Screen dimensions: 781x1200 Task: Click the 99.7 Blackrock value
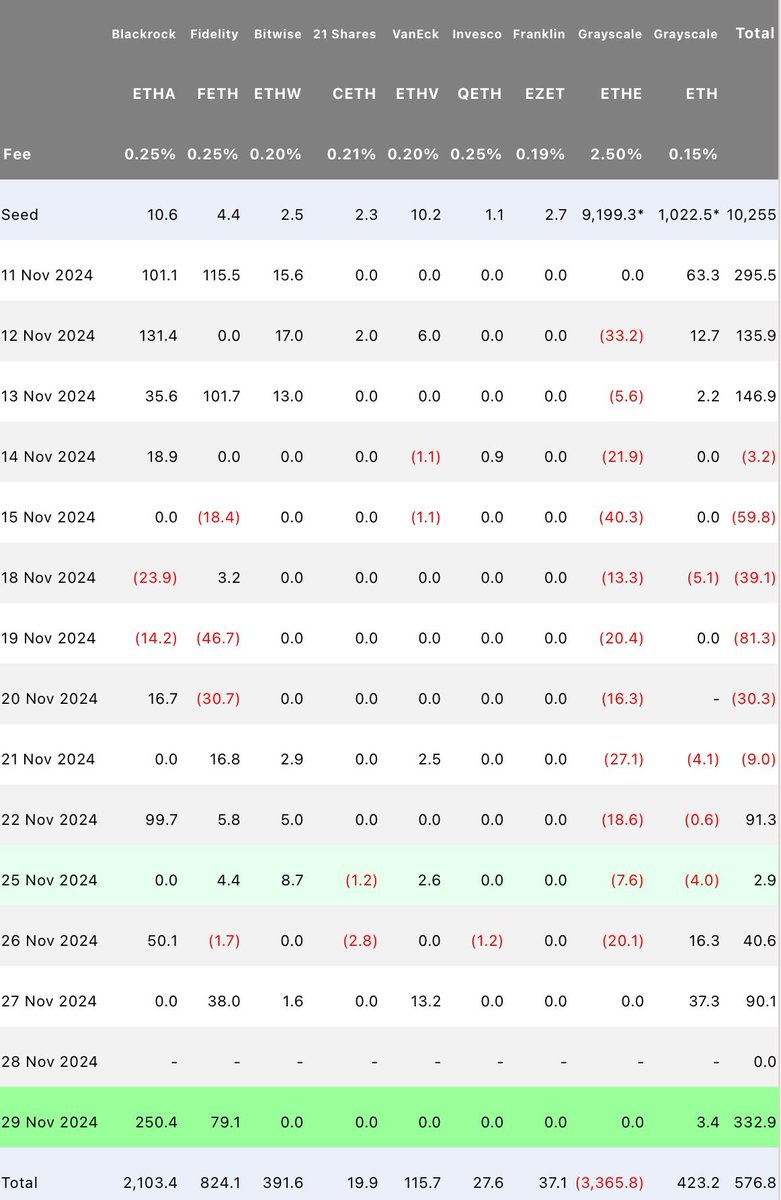pos(161,820)
